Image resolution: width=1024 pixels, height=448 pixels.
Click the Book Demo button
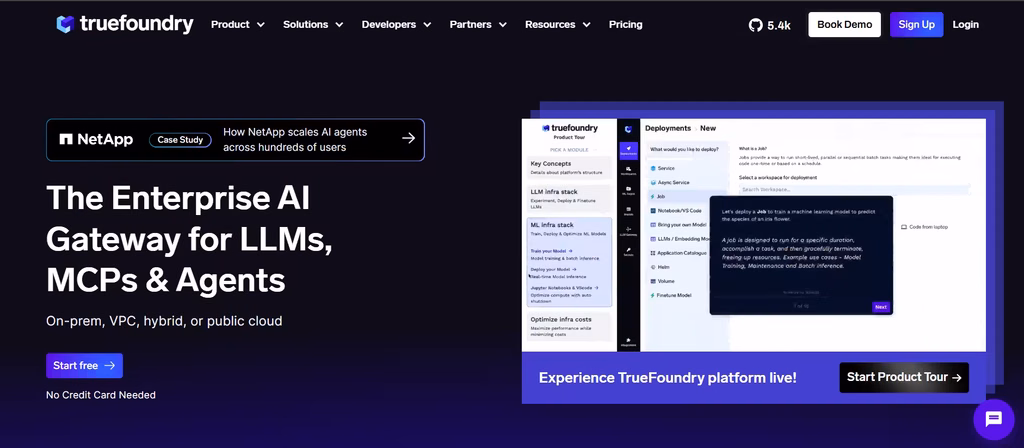[x=844, y=25]
